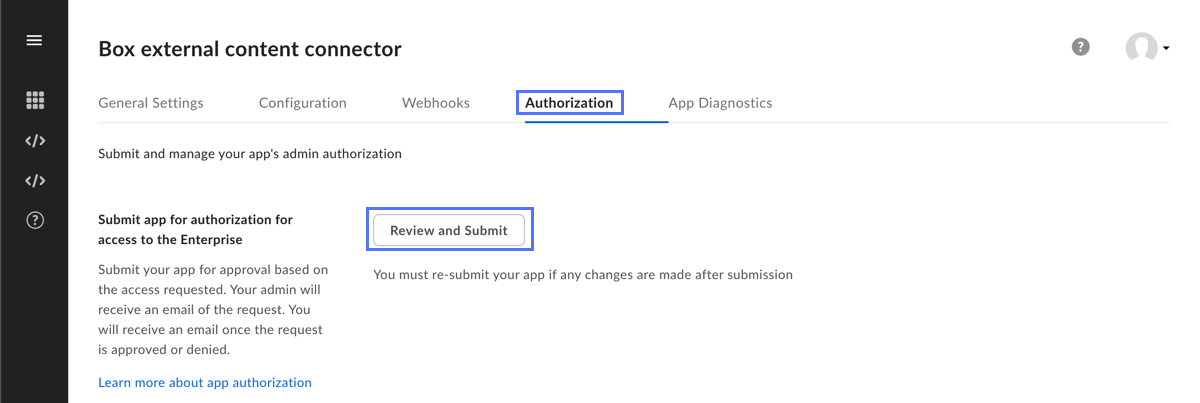Click the Box external content connector title
Viewport: 1200px width, 403px height.
(250, 48)
